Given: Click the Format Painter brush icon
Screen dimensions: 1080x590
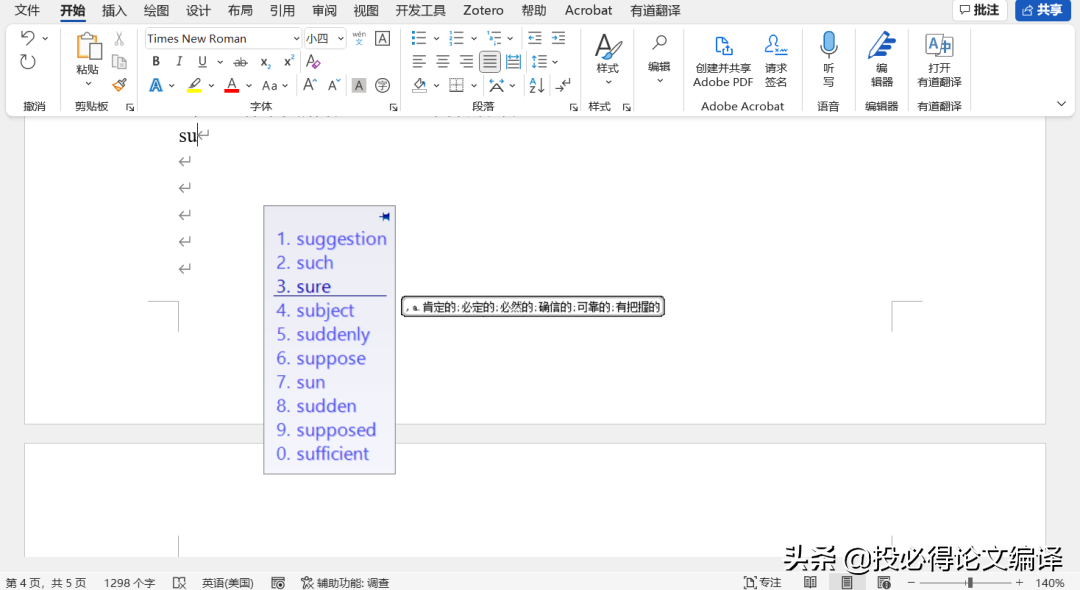Looking at the screenshot, I should coord(119,85).
